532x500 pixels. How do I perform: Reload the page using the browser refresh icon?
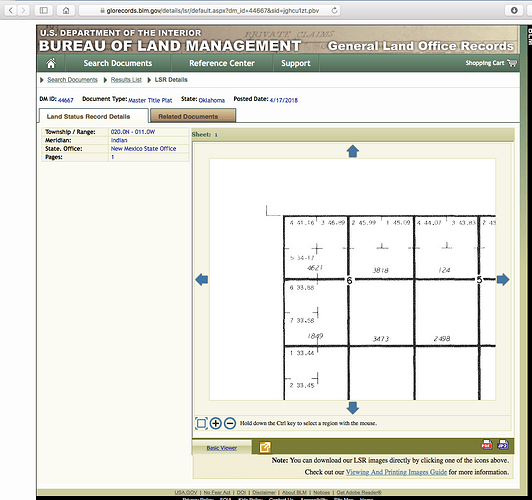tap(334, 11)
